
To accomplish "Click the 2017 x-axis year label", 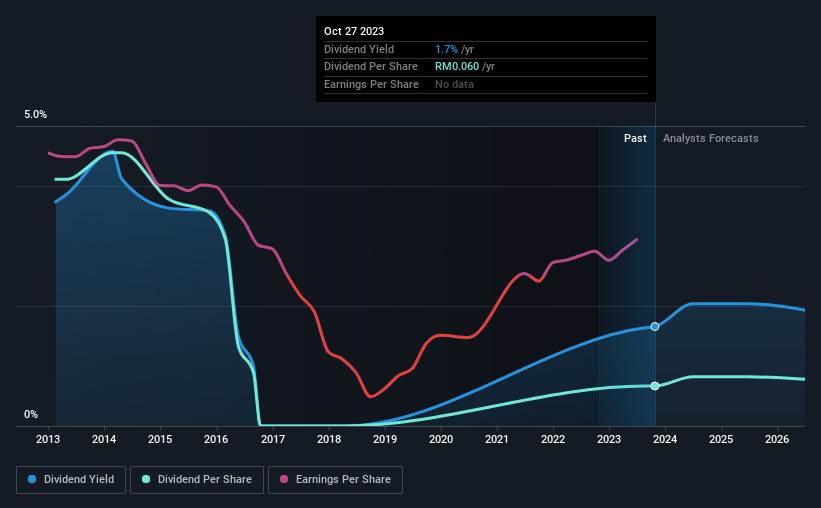I will (273, 439).
